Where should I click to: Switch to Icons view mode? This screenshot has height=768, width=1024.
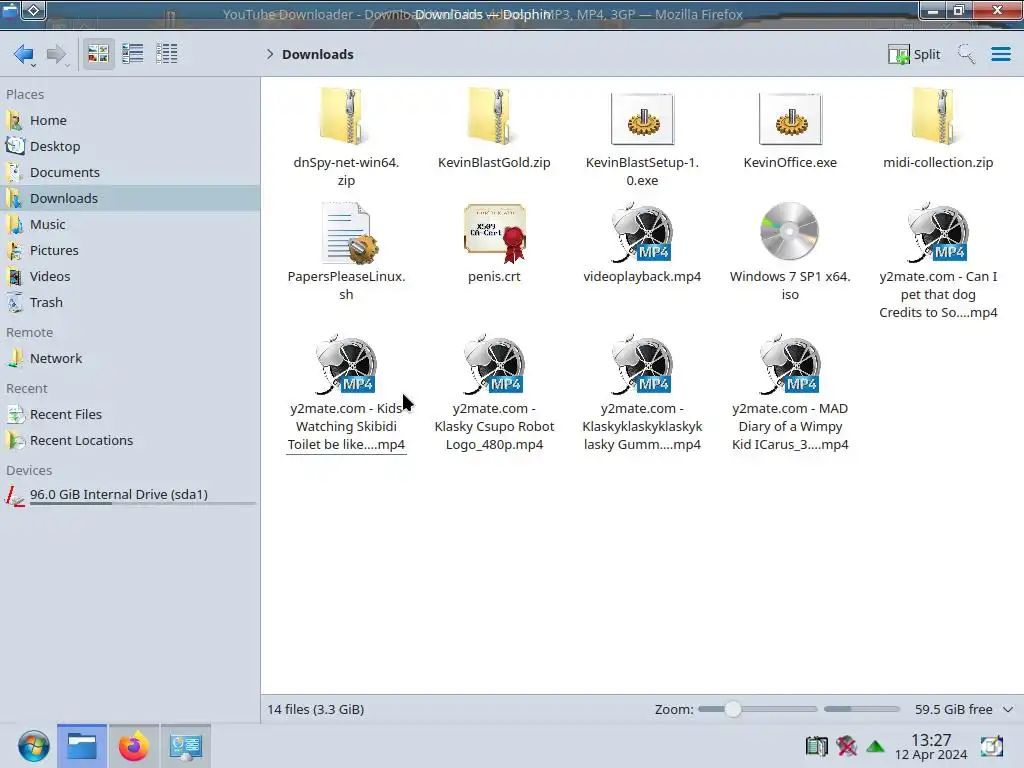click(98, 54)
